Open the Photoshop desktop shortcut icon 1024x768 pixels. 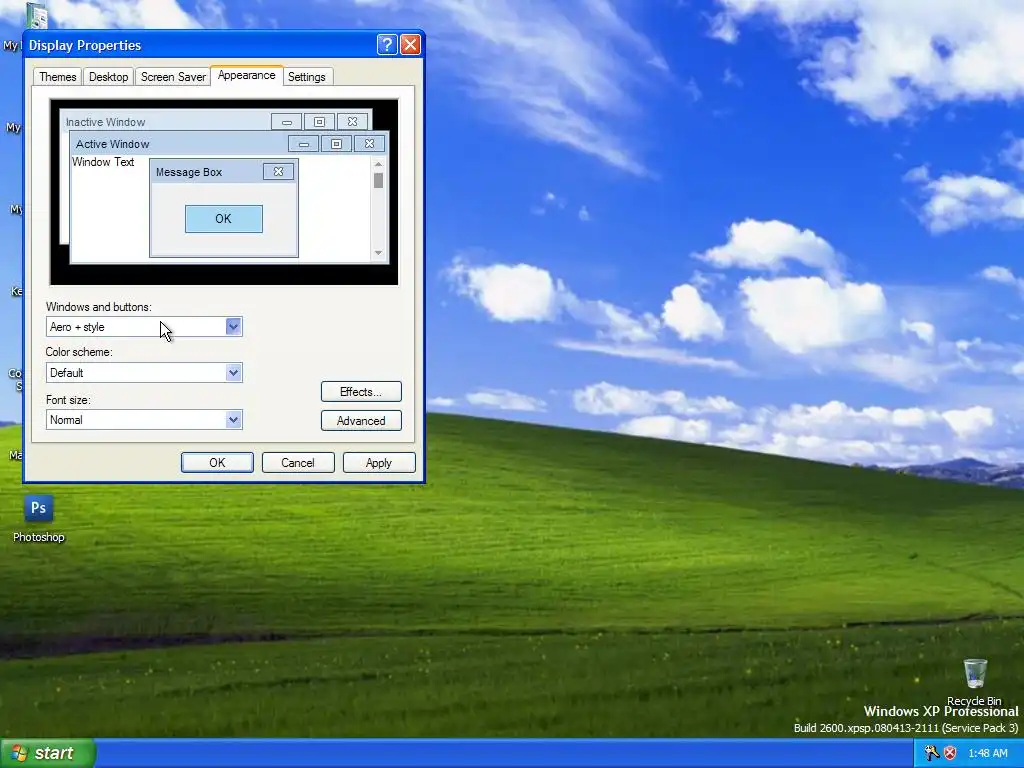coord(39,508)
